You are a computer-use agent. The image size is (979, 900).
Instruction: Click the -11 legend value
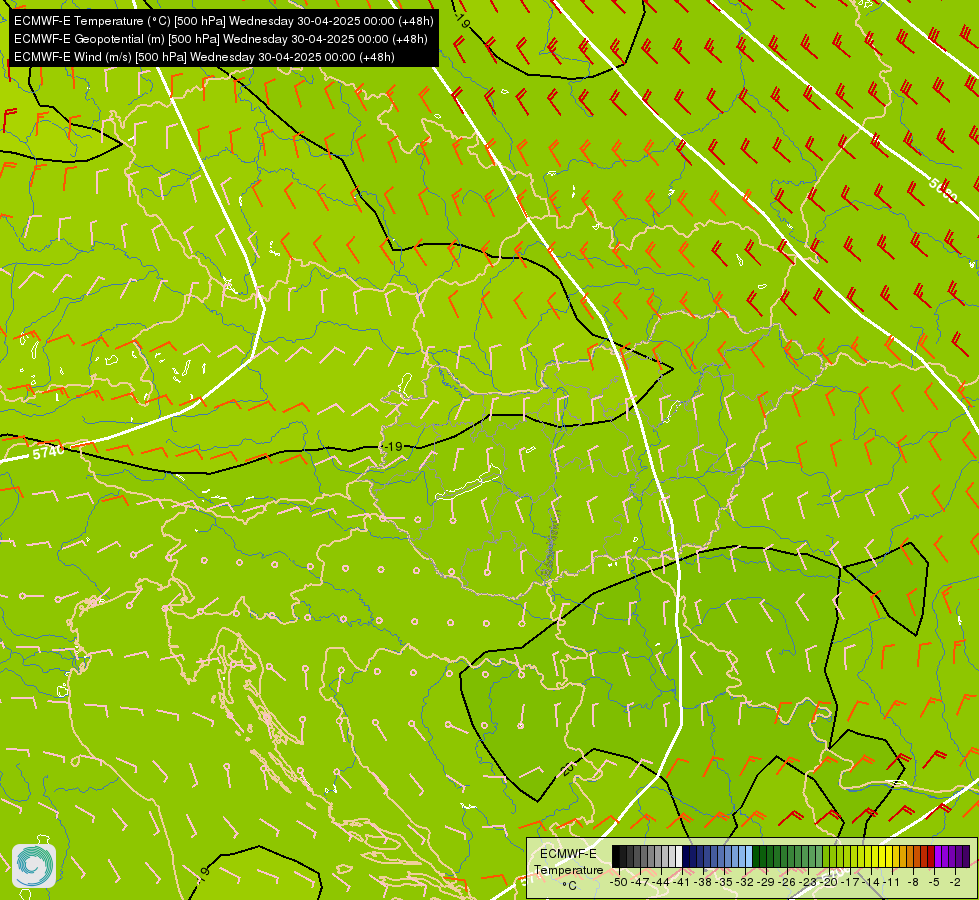point(891,882)
